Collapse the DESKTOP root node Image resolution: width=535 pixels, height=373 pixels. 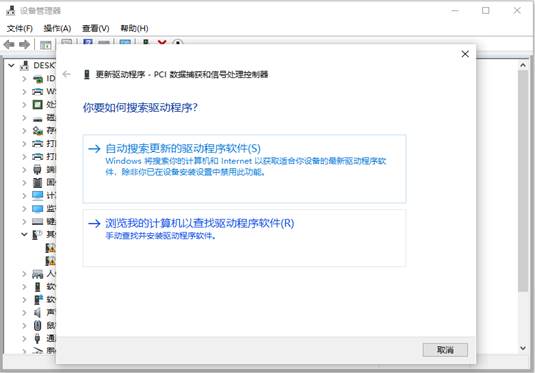pyautogui.click(x=12, y=65)
